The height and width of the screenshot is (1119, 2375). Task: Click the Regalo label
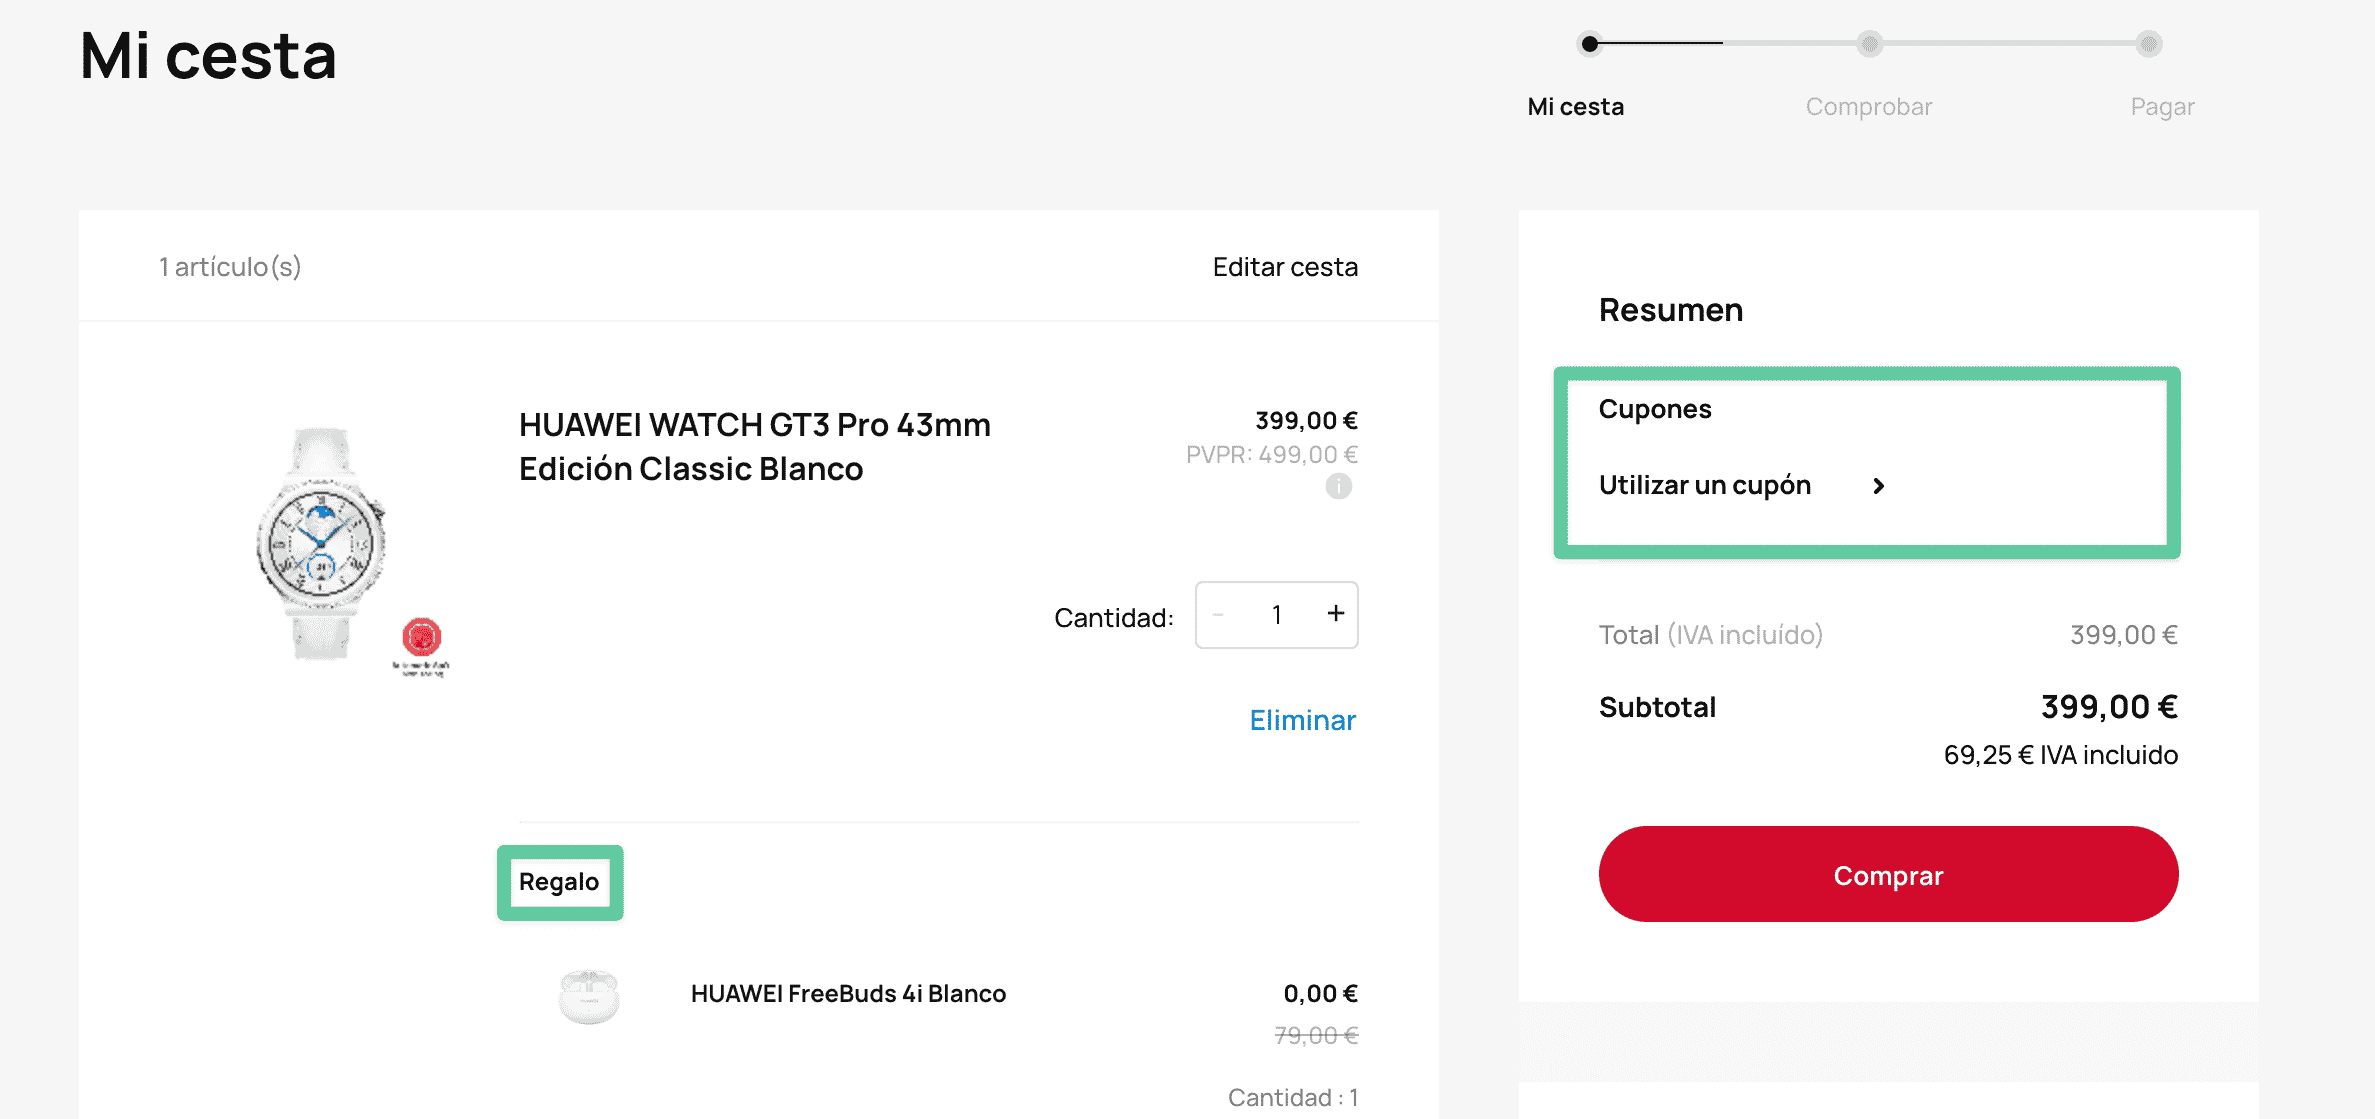[560, 881]
